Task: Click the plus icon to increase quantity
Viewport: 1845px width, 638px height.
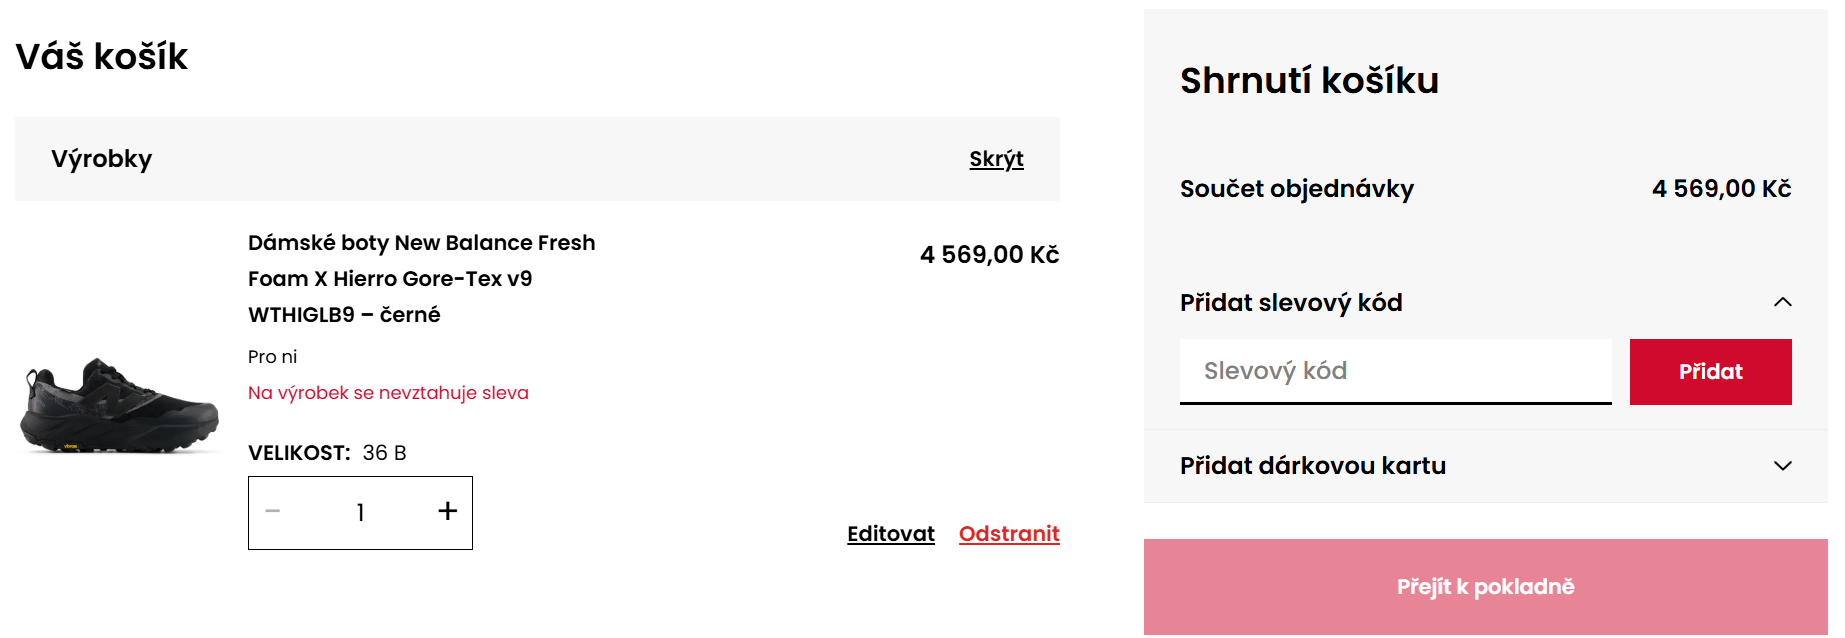Action: [x=447, y=512]
